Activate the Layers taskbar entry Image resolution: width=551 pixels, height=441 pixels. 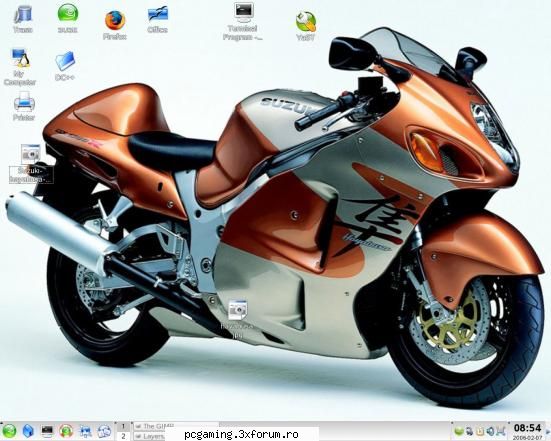tap(149, 436)
